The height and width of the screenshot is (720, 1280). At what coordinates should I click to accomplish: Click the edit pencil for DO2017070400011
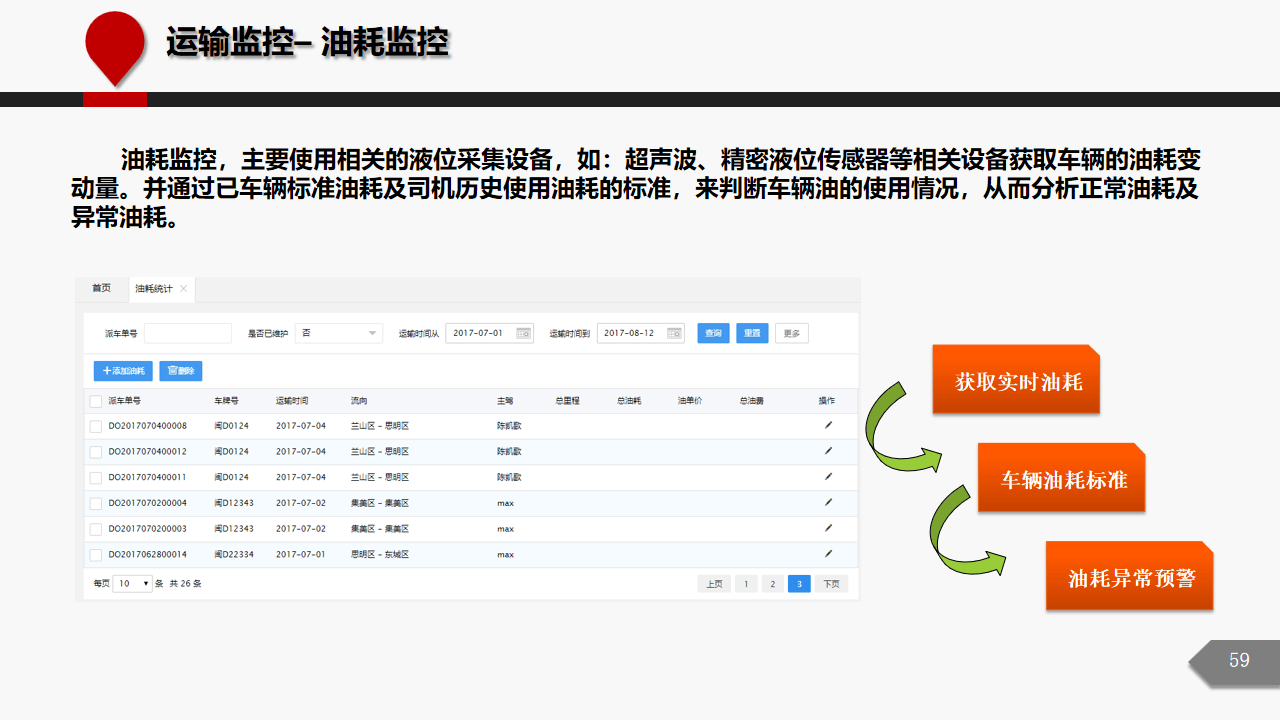pyautogui.click(x=828, y=477)
